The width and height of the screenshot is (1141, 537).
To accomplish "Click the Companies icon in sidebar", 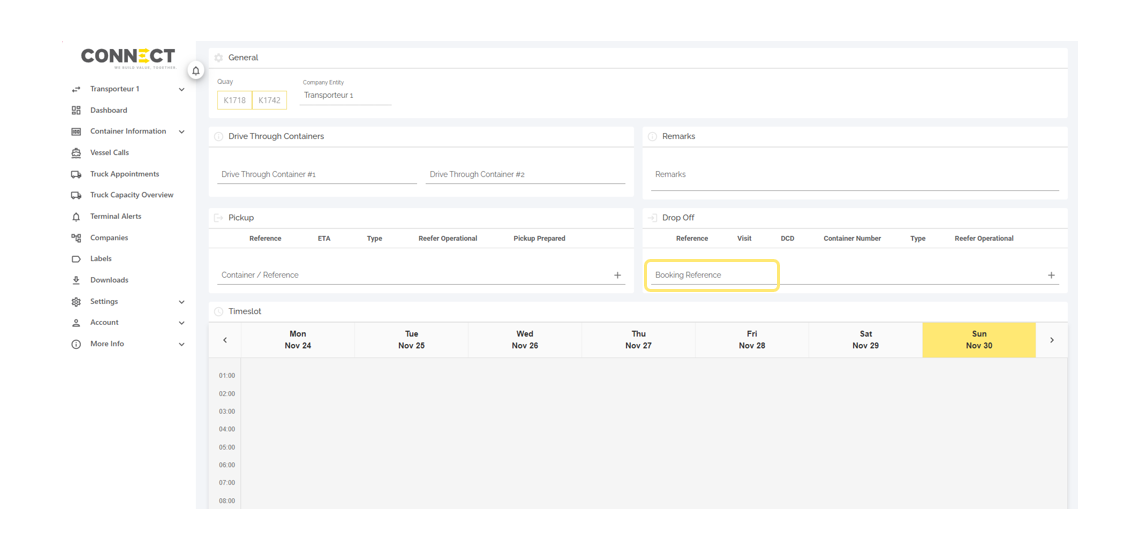I will click(x=76, y=238).
